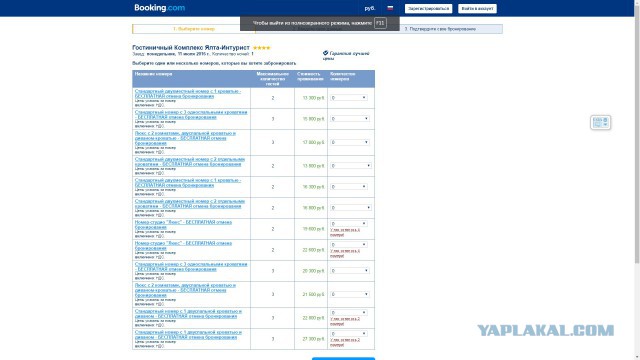Click the F11 key hint in fullscreen notice
Viewport: 640px width, 360px height.
[380, 23]
